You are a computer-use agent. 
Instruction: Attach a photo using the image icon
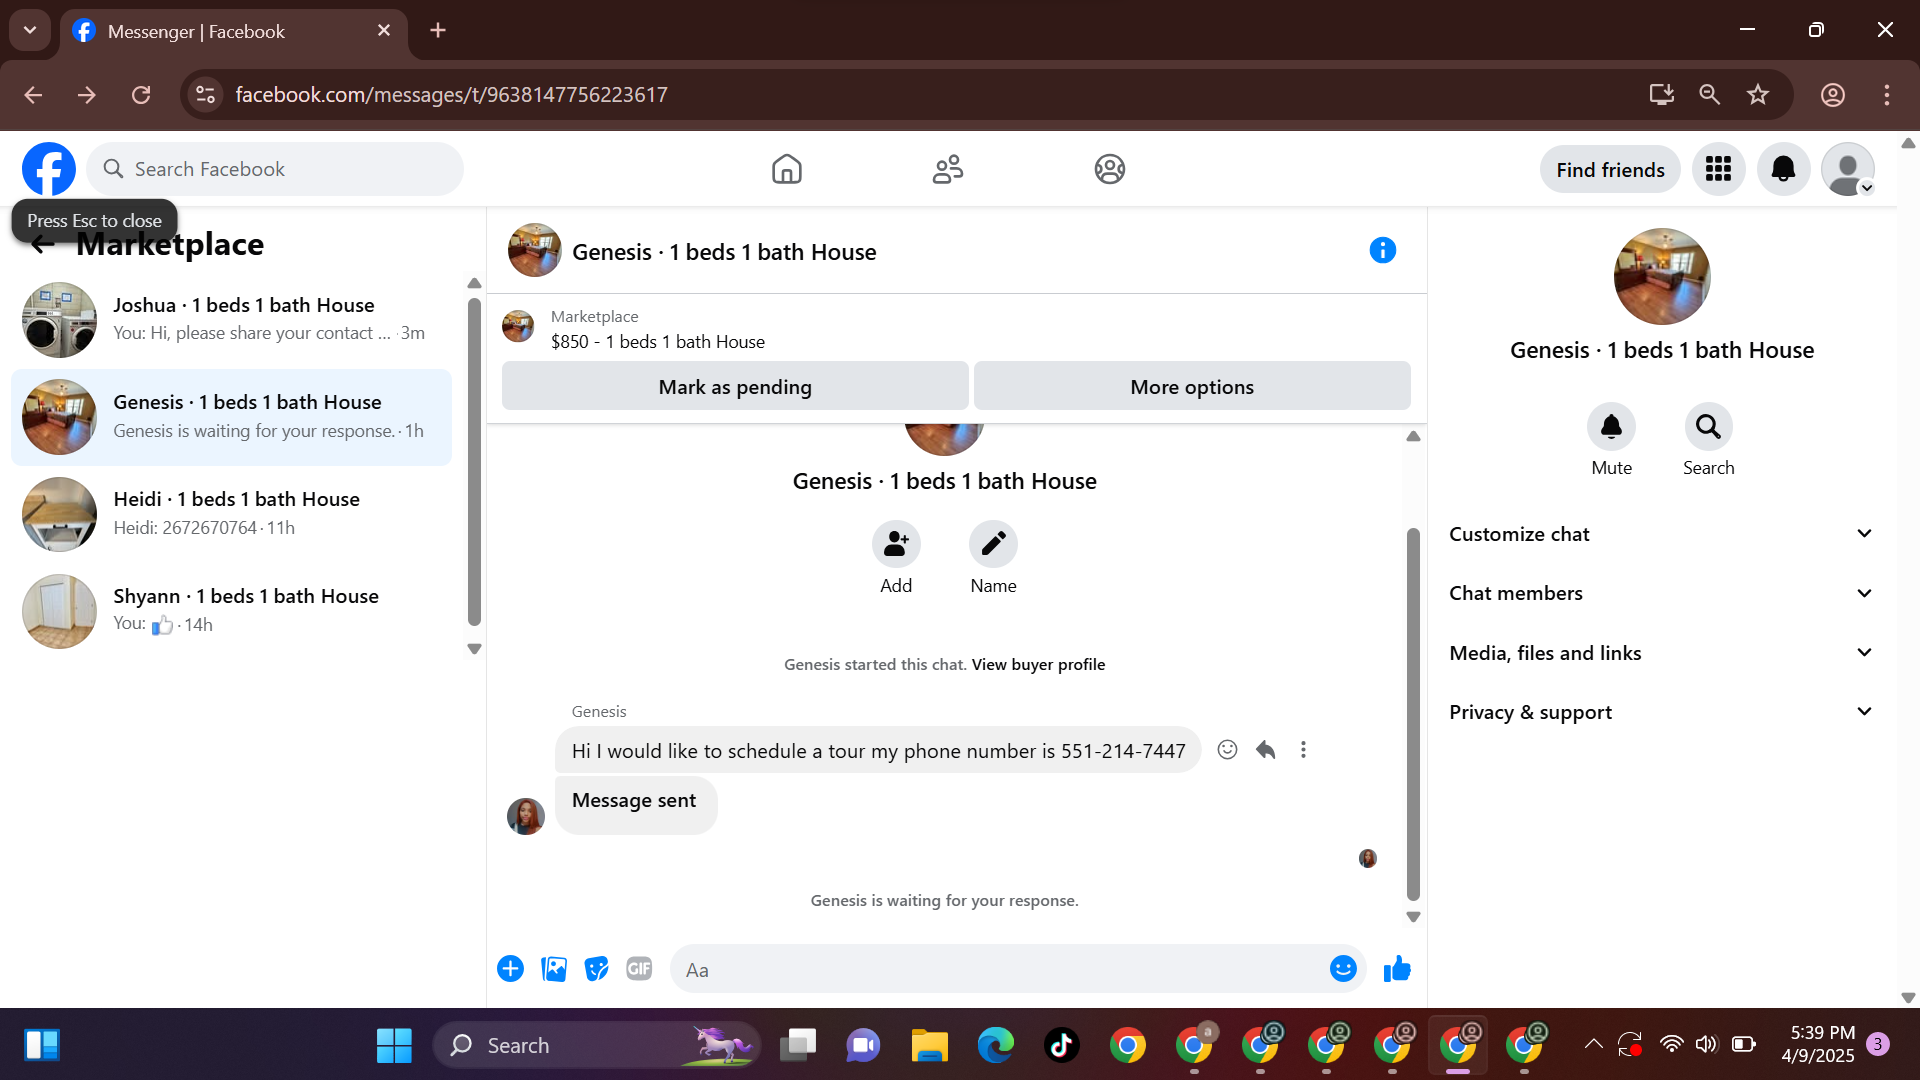[x=554, y=969]
